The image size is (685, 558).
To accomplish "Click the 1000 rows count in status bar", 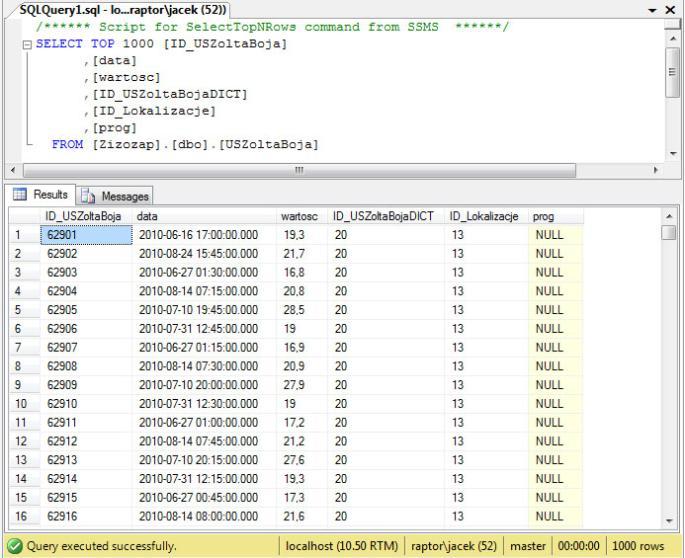I will 638,546.
